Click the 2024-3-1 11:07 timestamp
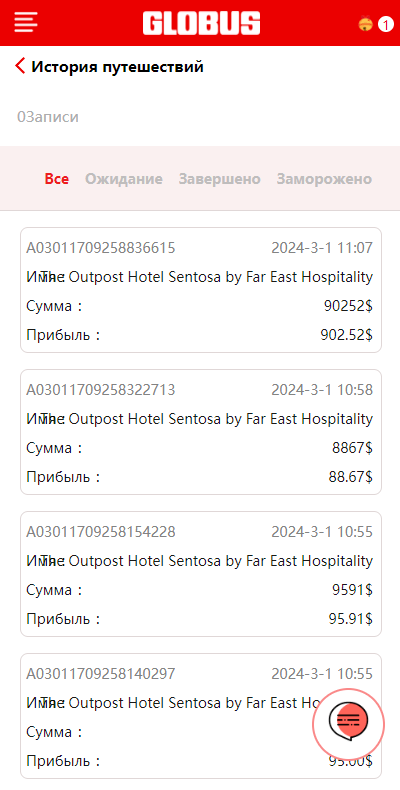 322,248
